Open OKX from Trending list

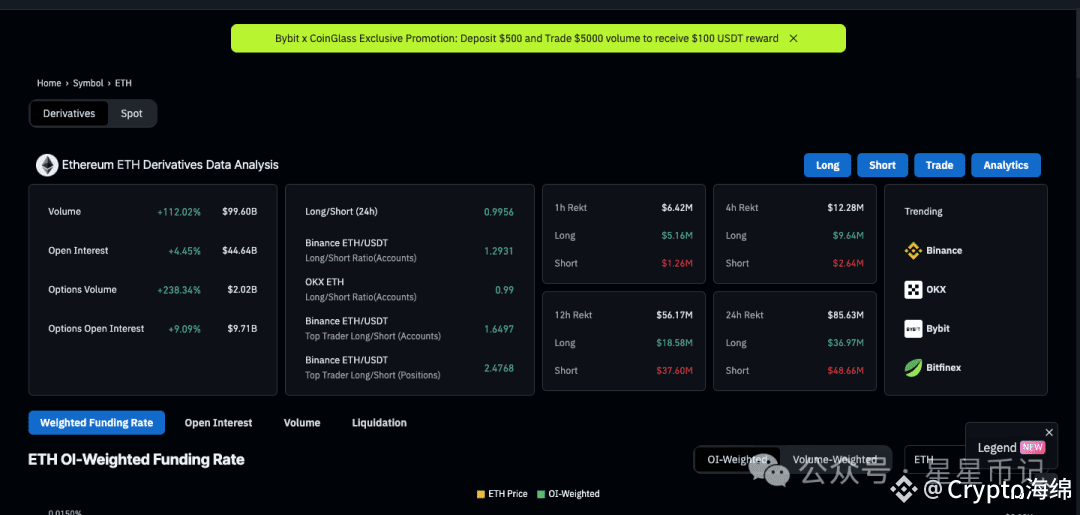(x=925, y=290)
